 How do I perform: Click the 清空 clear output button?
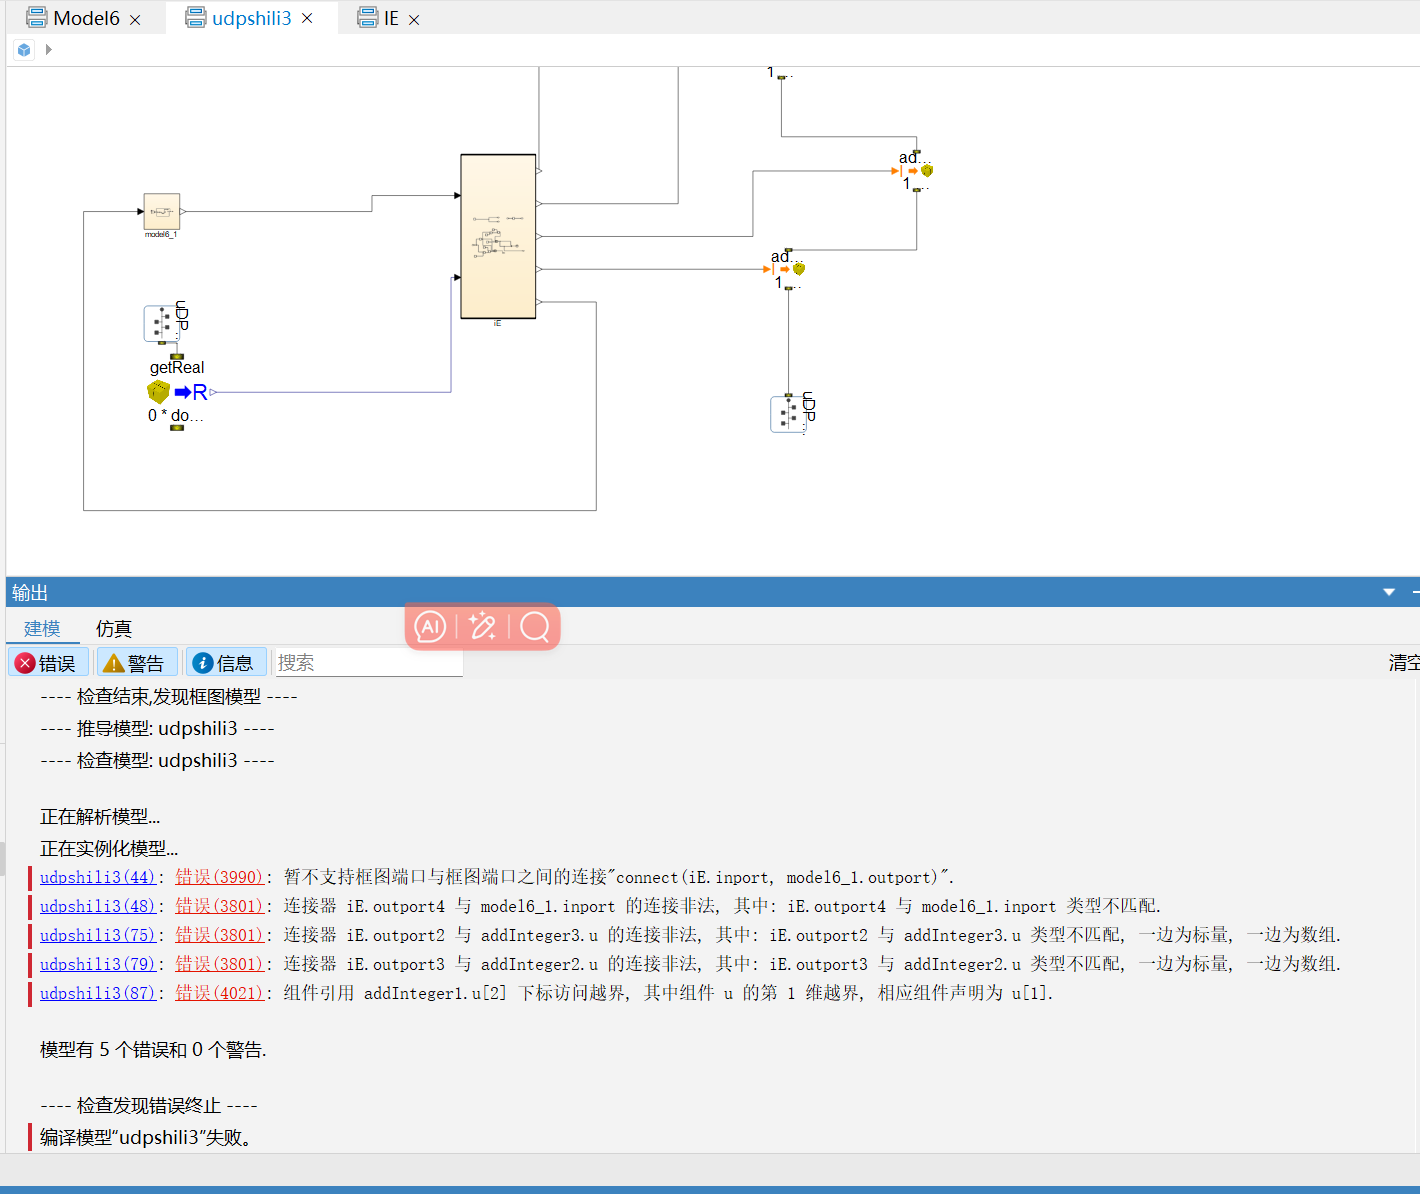(1404, 663)
